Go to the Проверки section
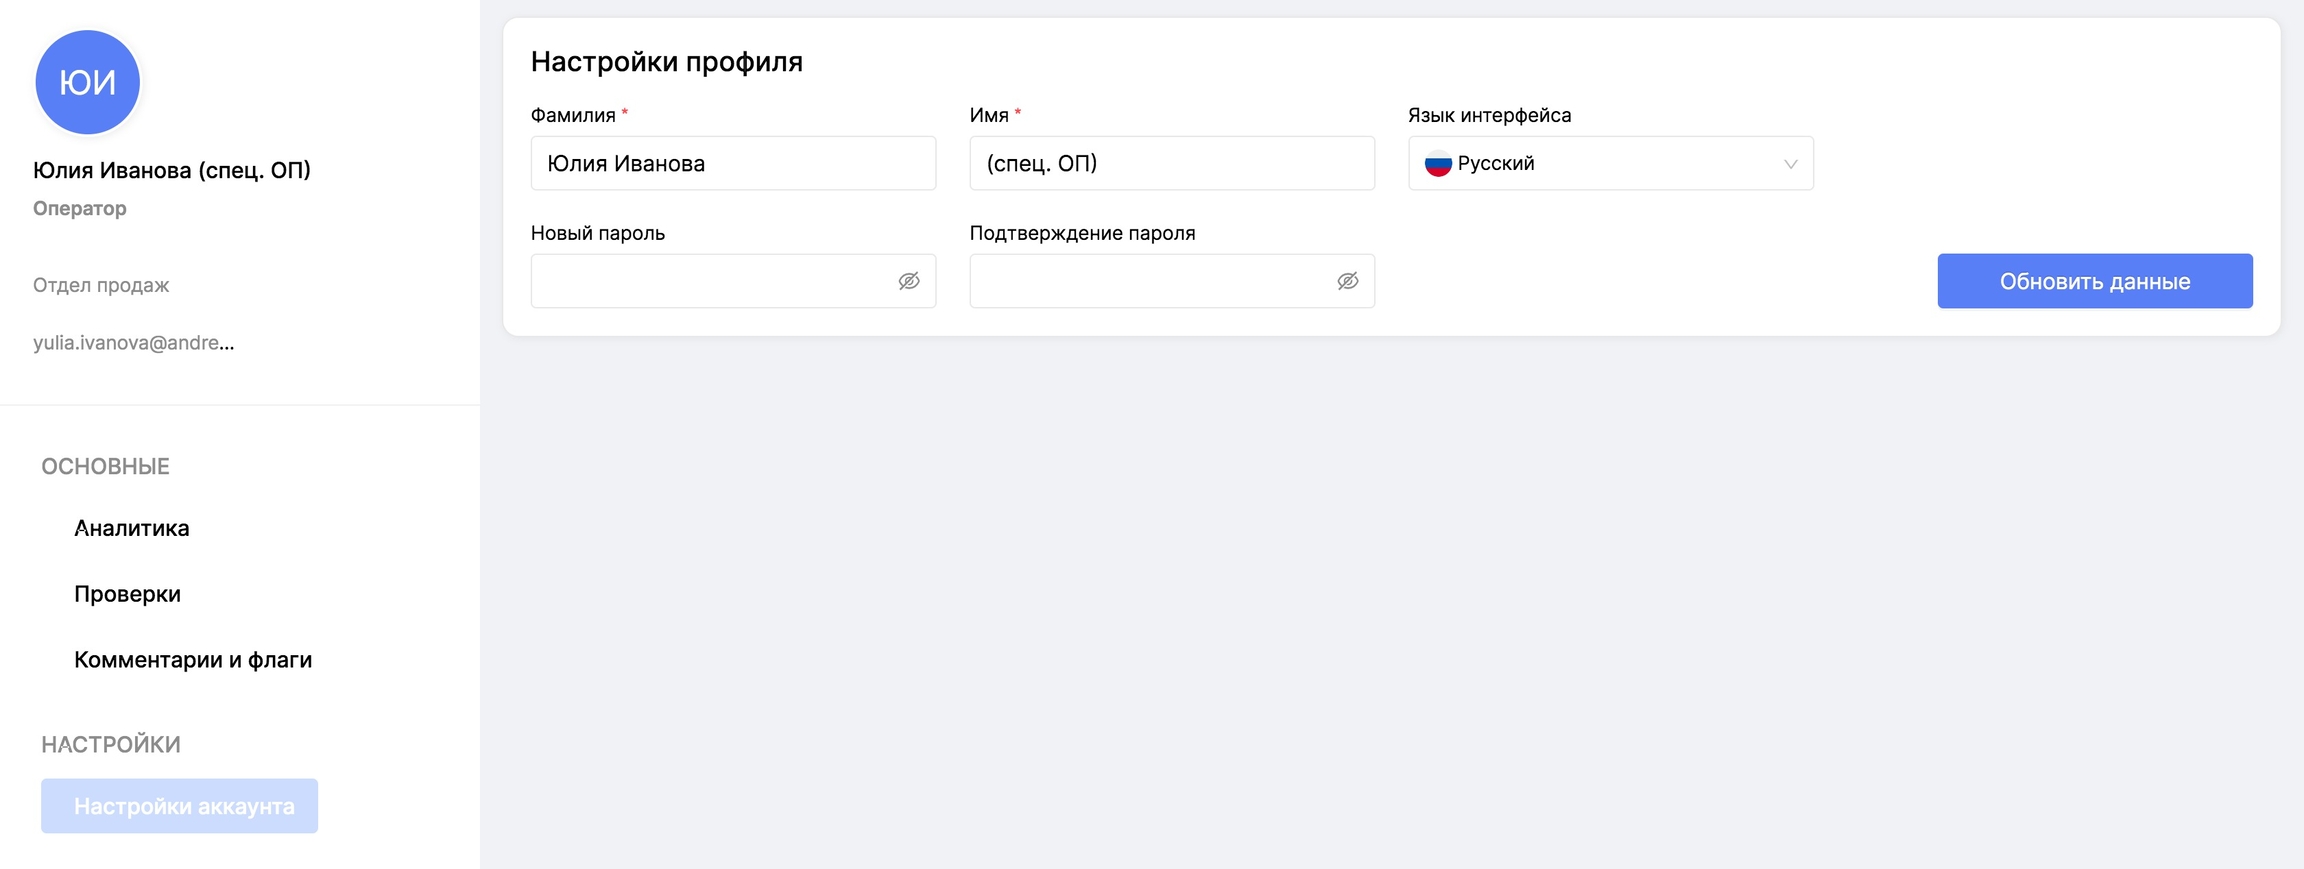 coord(127,594)
